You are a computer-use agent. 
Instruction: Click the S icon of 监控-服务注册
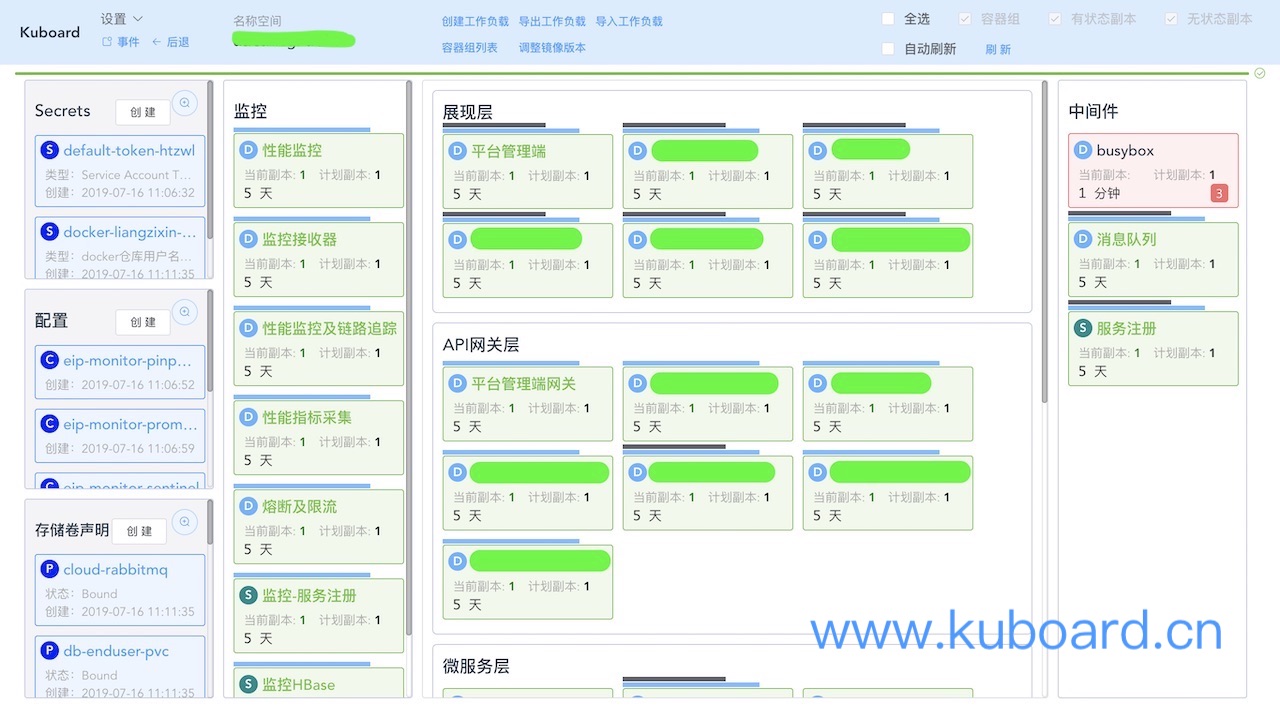(249, 595)
